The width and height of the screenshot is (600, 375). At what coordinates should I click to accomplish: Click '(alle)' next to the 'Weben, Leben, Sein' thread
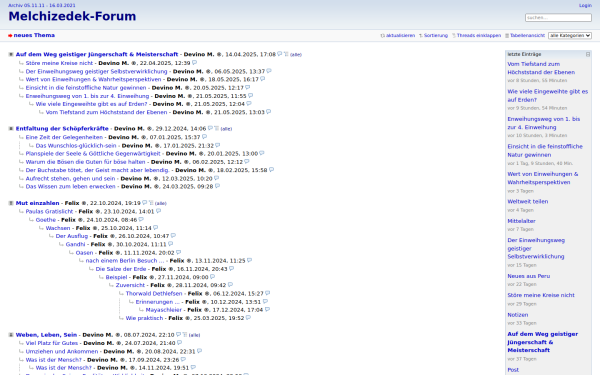(194, 335)
